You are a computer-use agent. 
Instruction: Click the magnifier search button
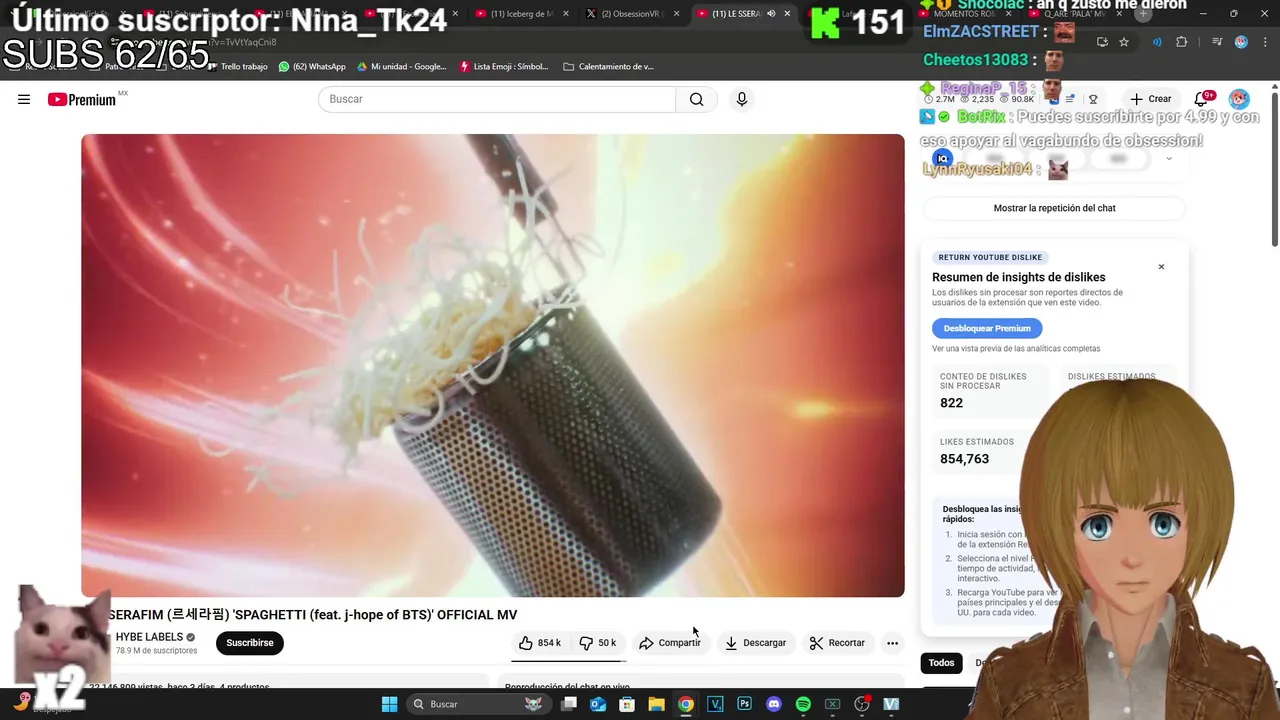pyautogui.click(x=696, y=99)
